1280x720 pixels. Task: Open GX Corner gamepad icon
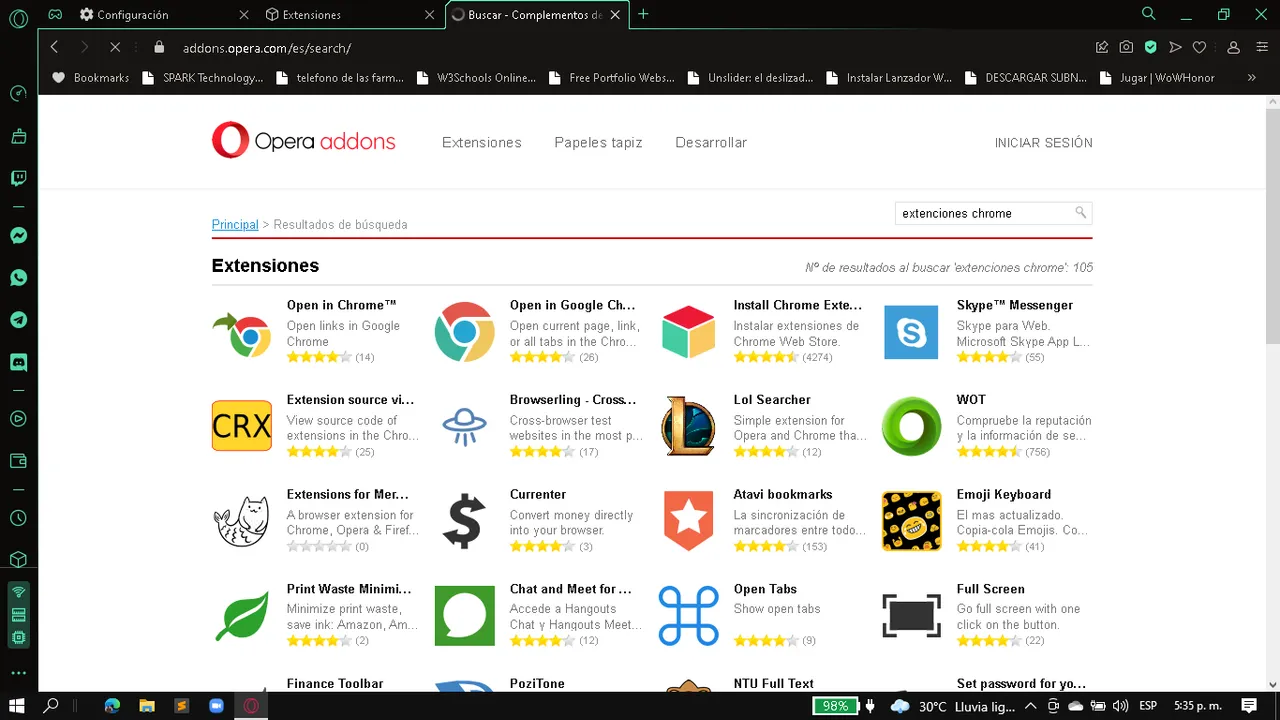click(56, 15)
